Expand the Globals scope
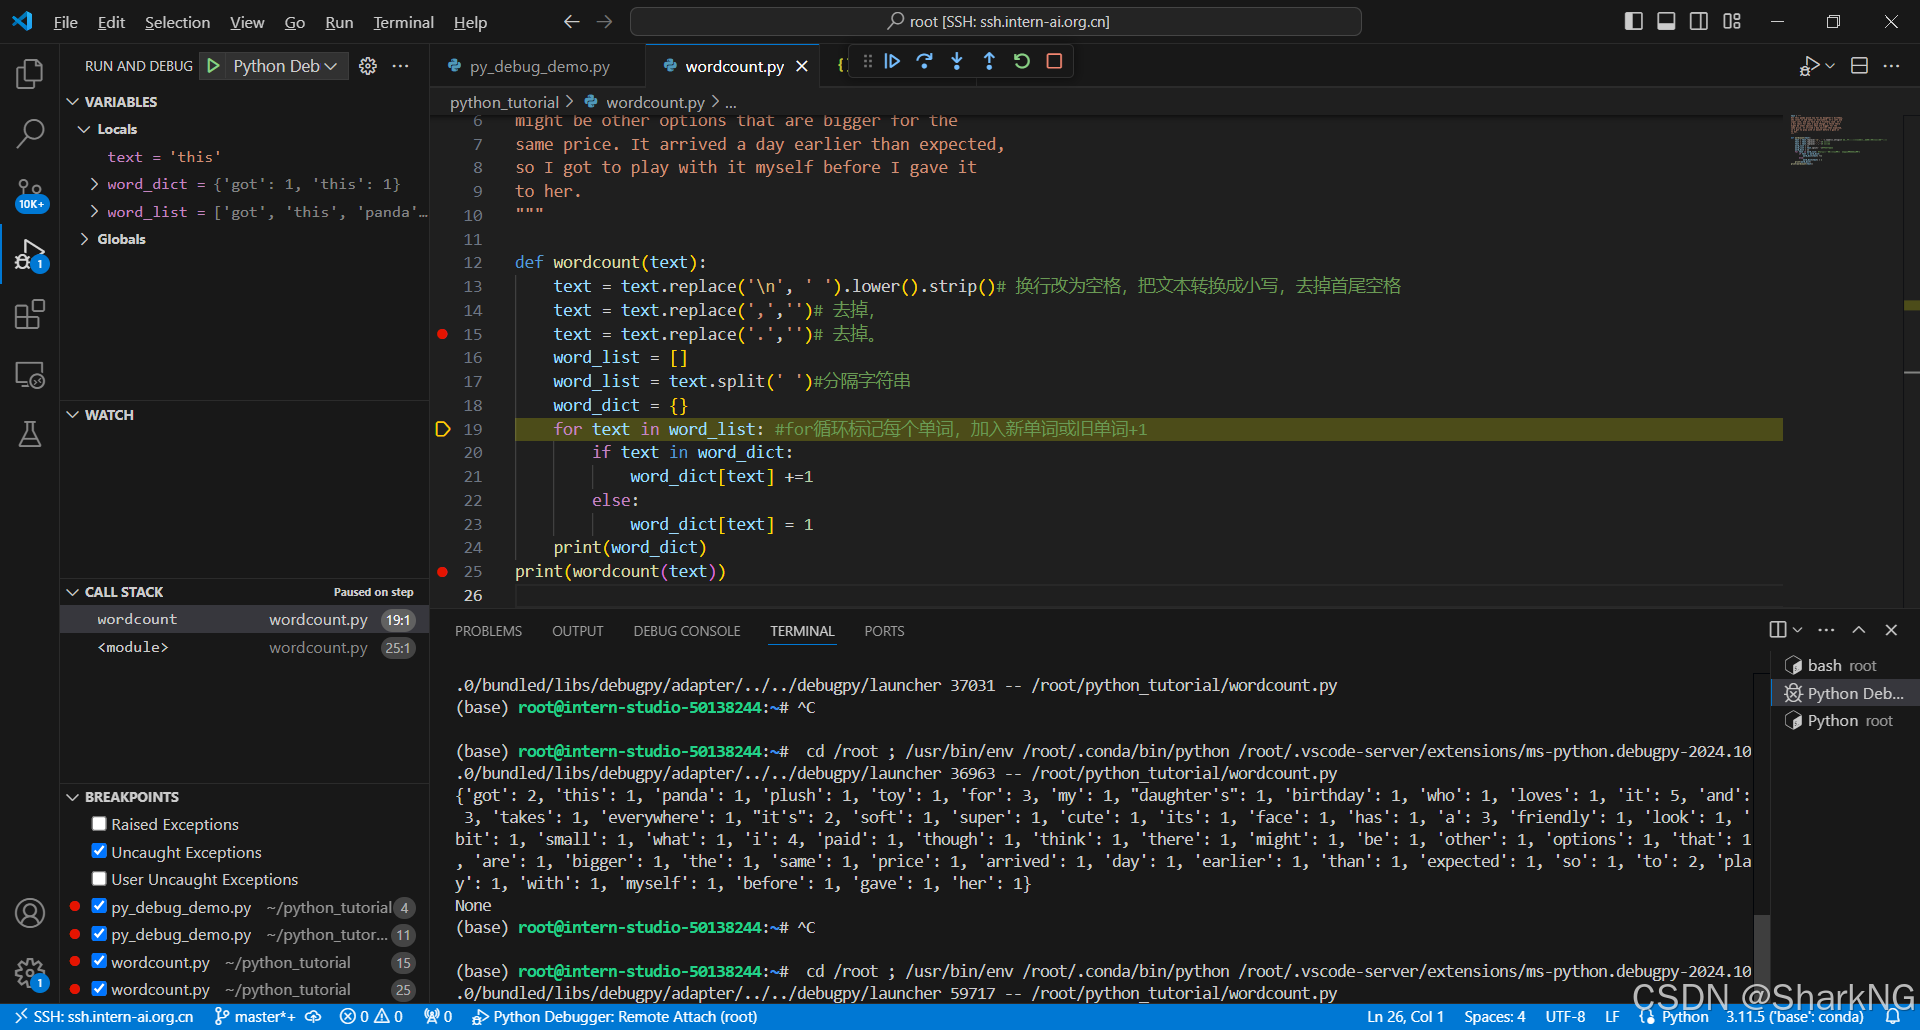 84,239
